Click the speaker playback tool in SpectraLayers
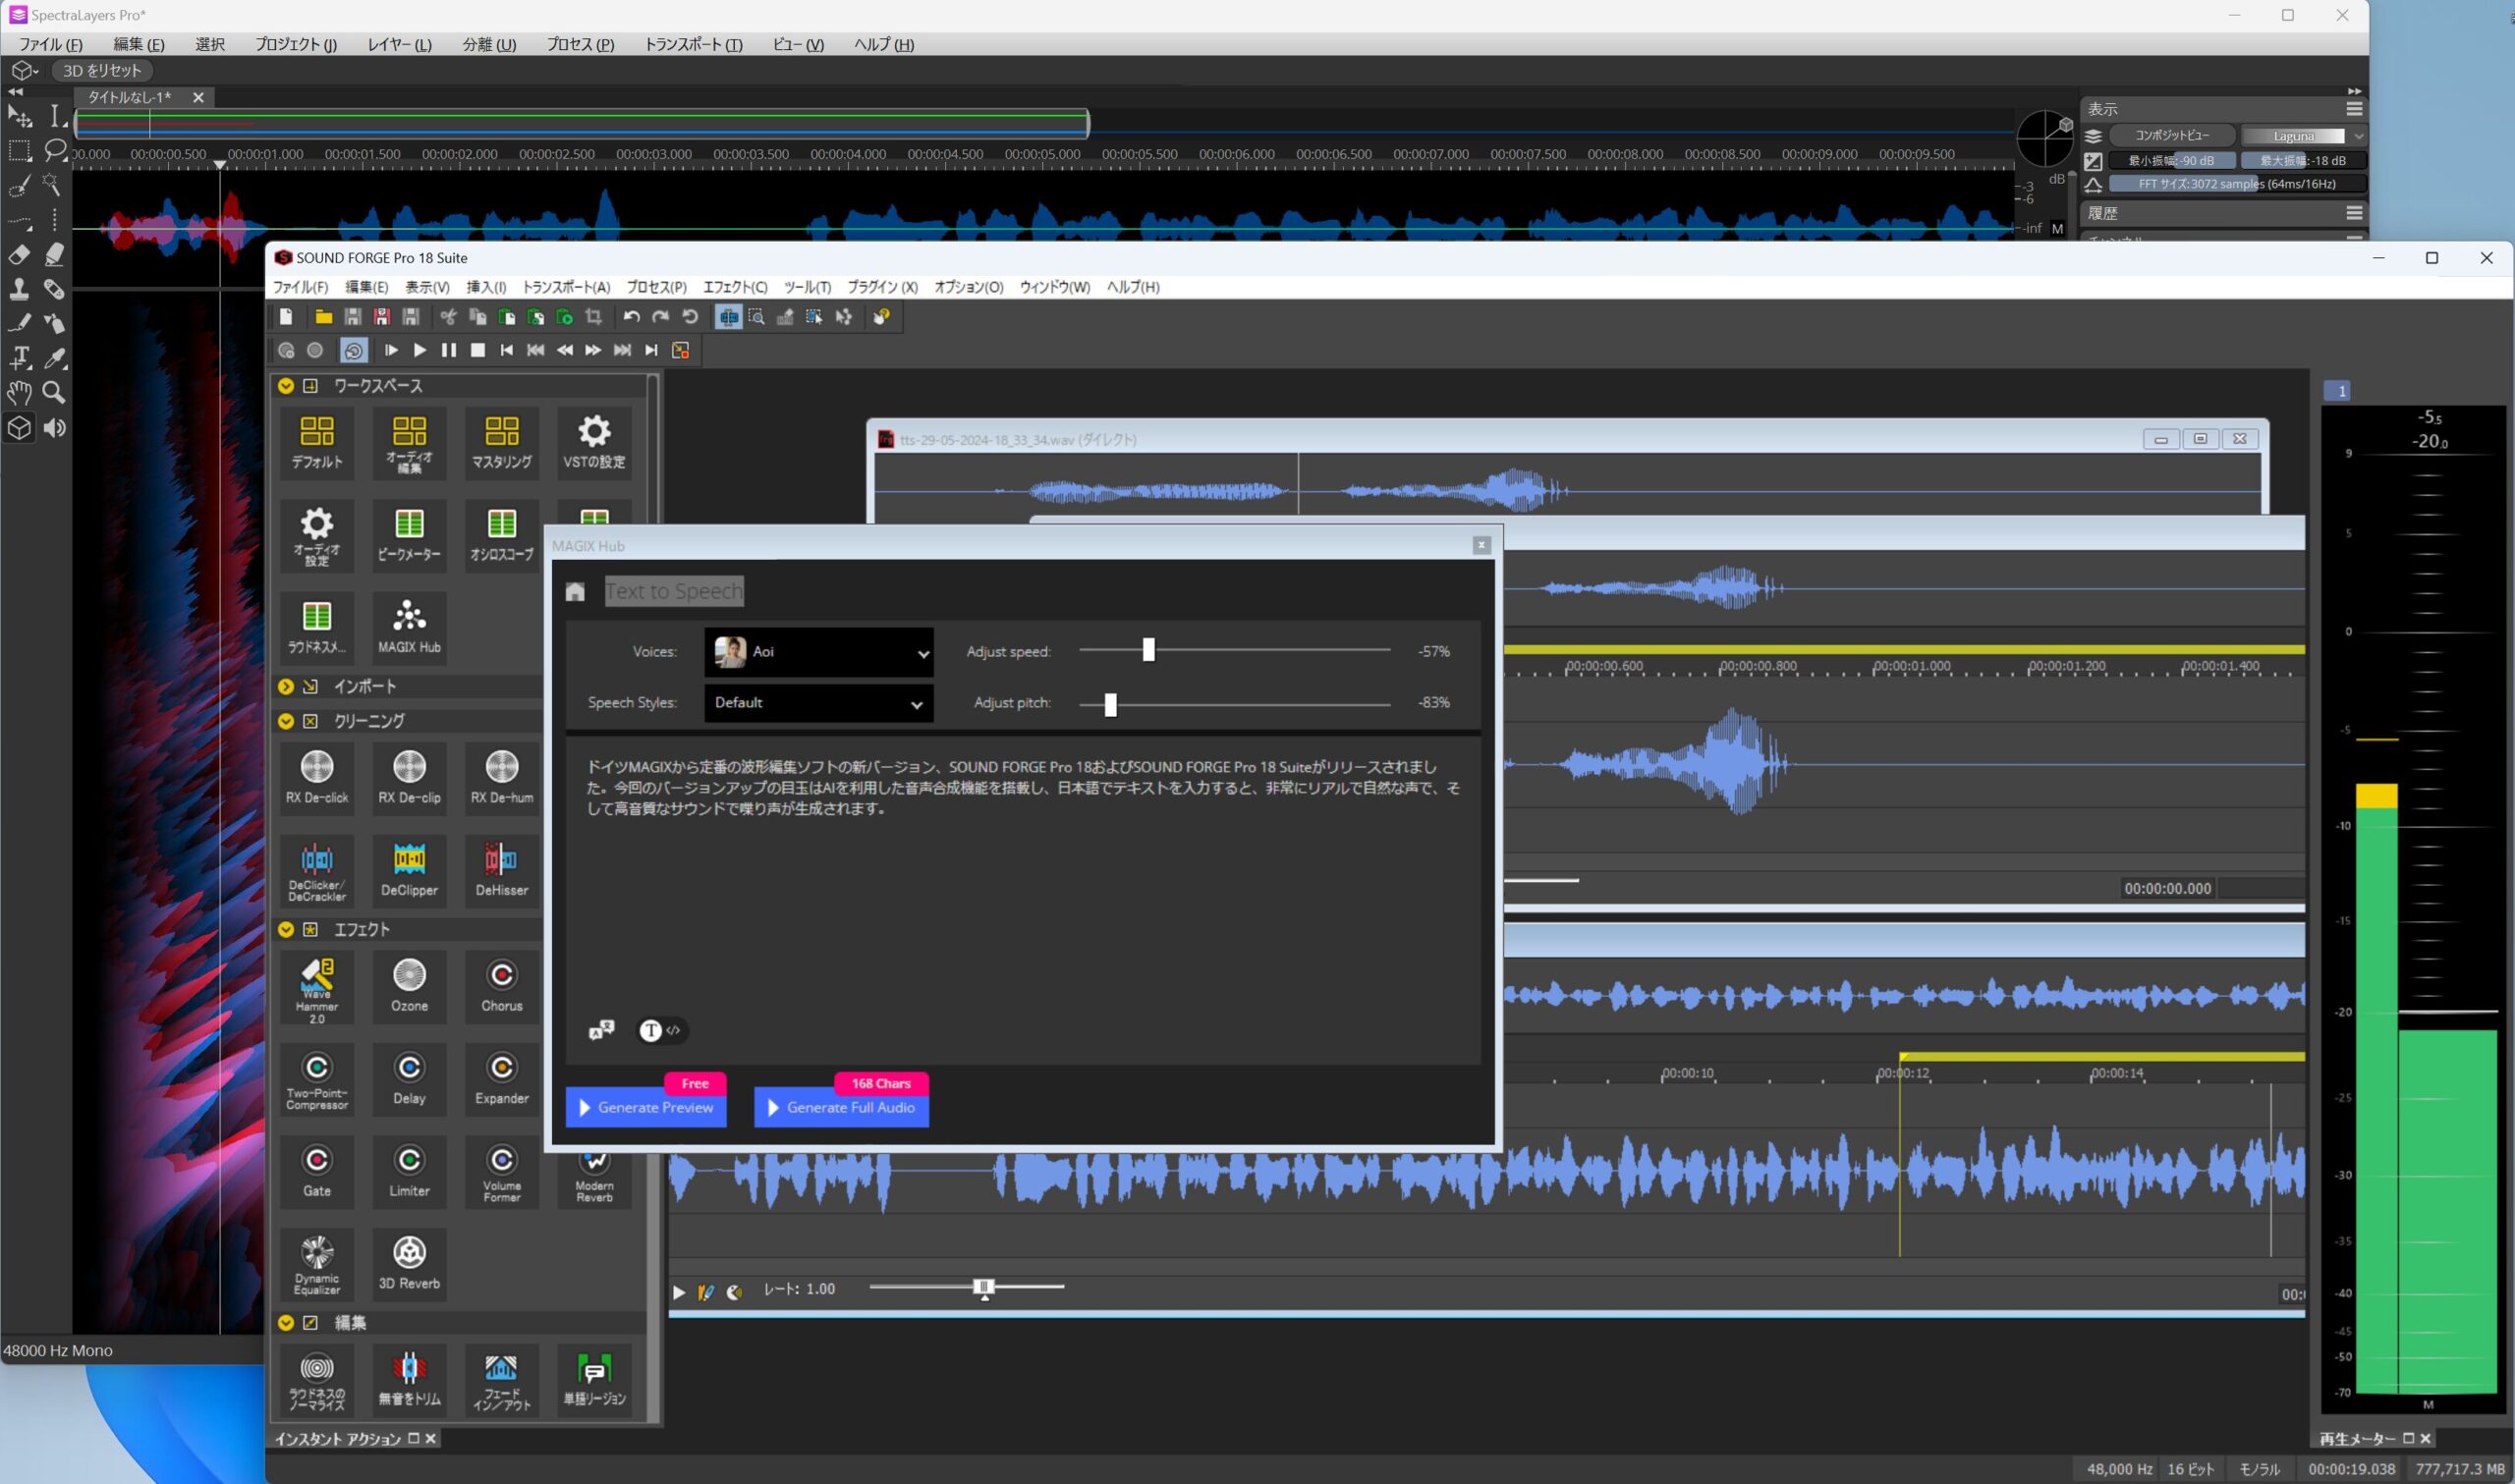This screenshot has height=1484, width=2515. [x=54, y=428]
